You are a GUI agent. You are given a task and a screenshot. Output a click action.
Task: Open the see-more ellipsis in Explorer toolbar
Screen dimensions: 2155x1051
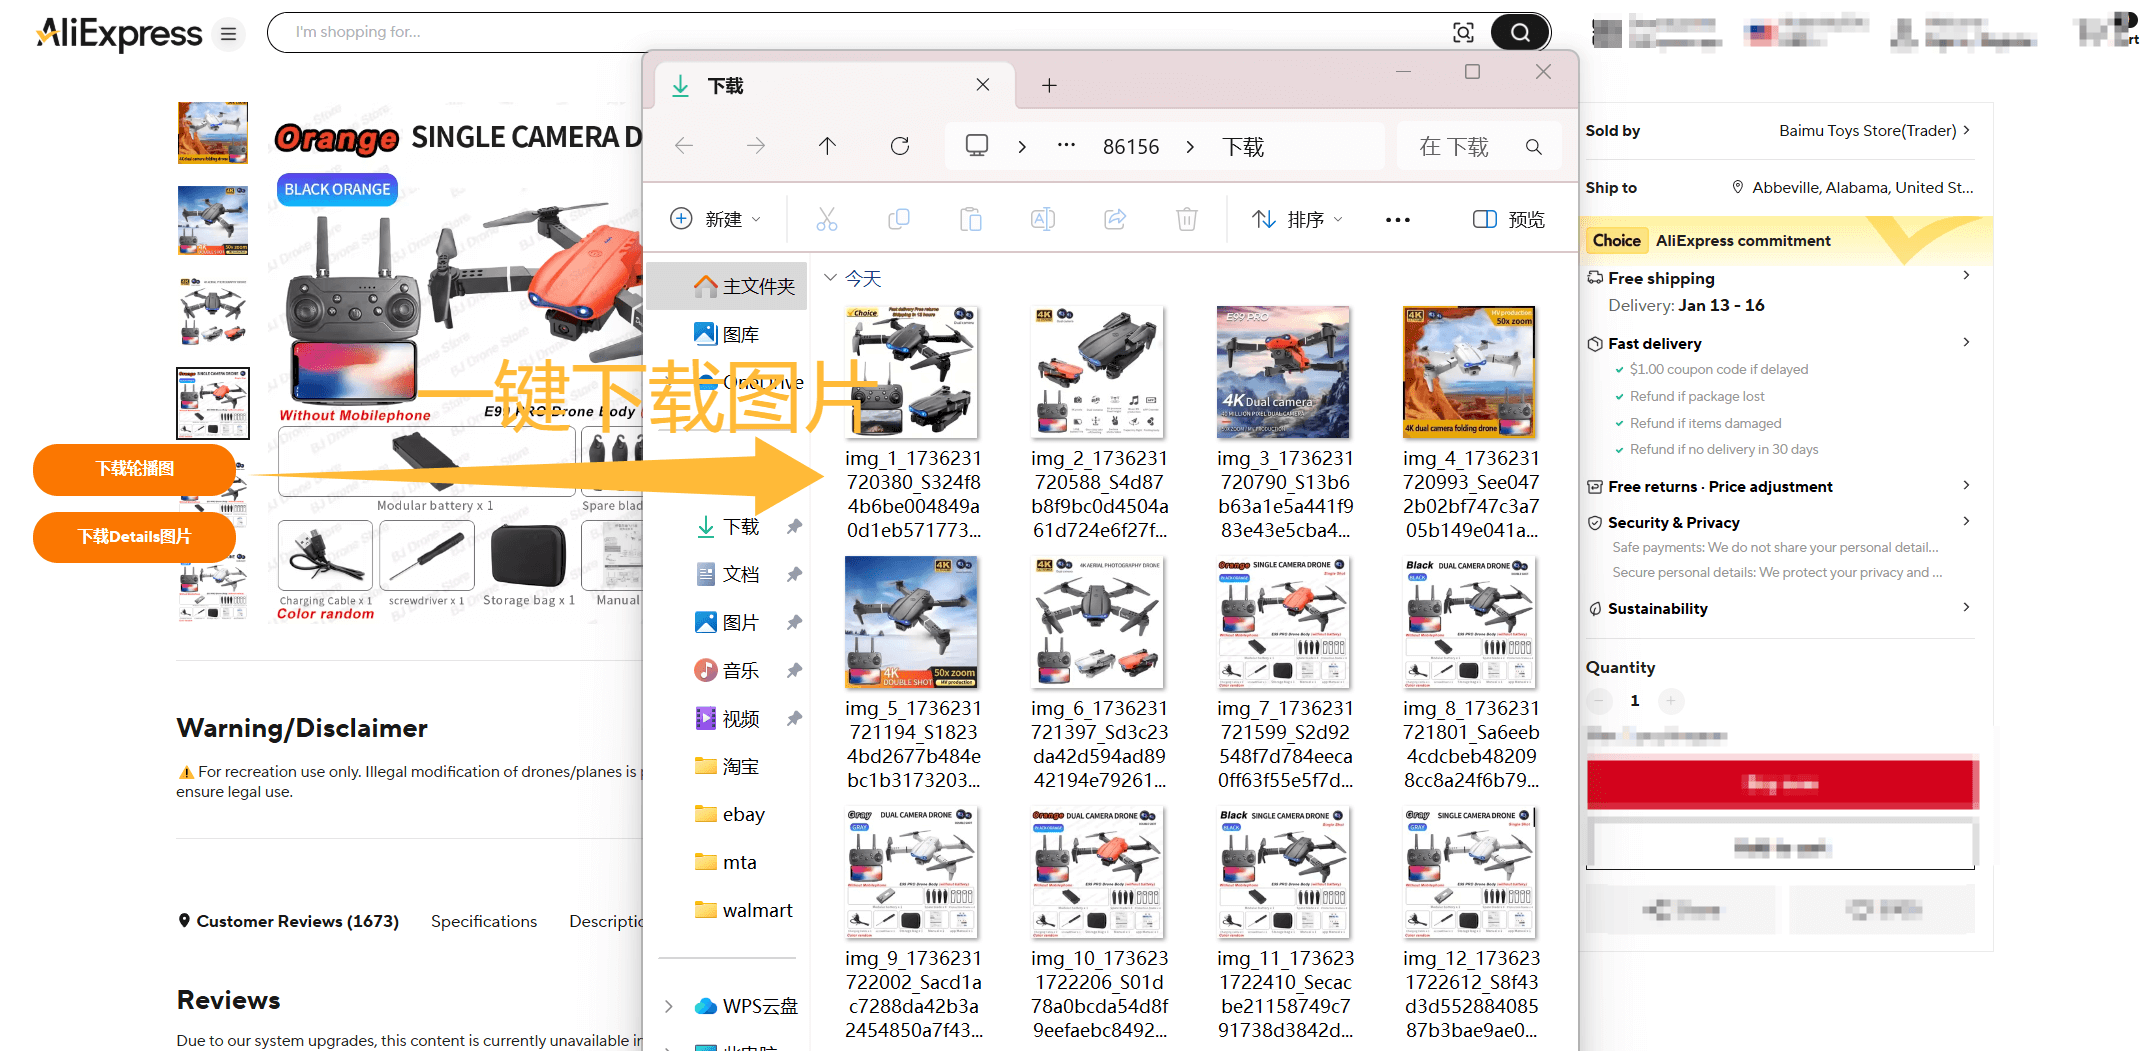point(1398,220)
